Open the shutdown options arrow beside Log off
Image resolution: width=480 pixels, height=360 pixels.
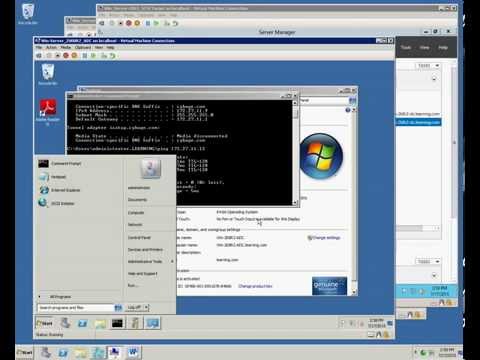point(146,307)
